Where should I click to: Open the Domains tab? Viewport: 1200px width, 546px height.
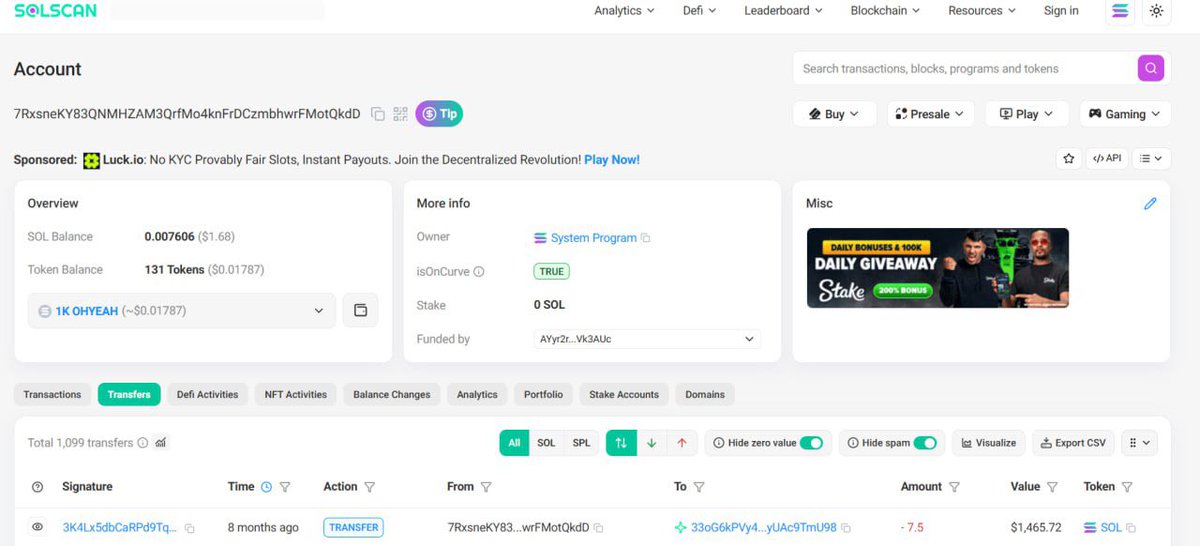pos(705,394)
